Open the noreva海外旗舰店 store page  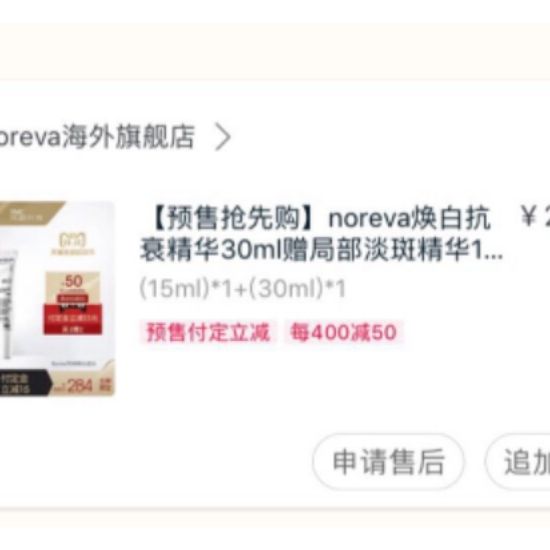tap(97, 137)
